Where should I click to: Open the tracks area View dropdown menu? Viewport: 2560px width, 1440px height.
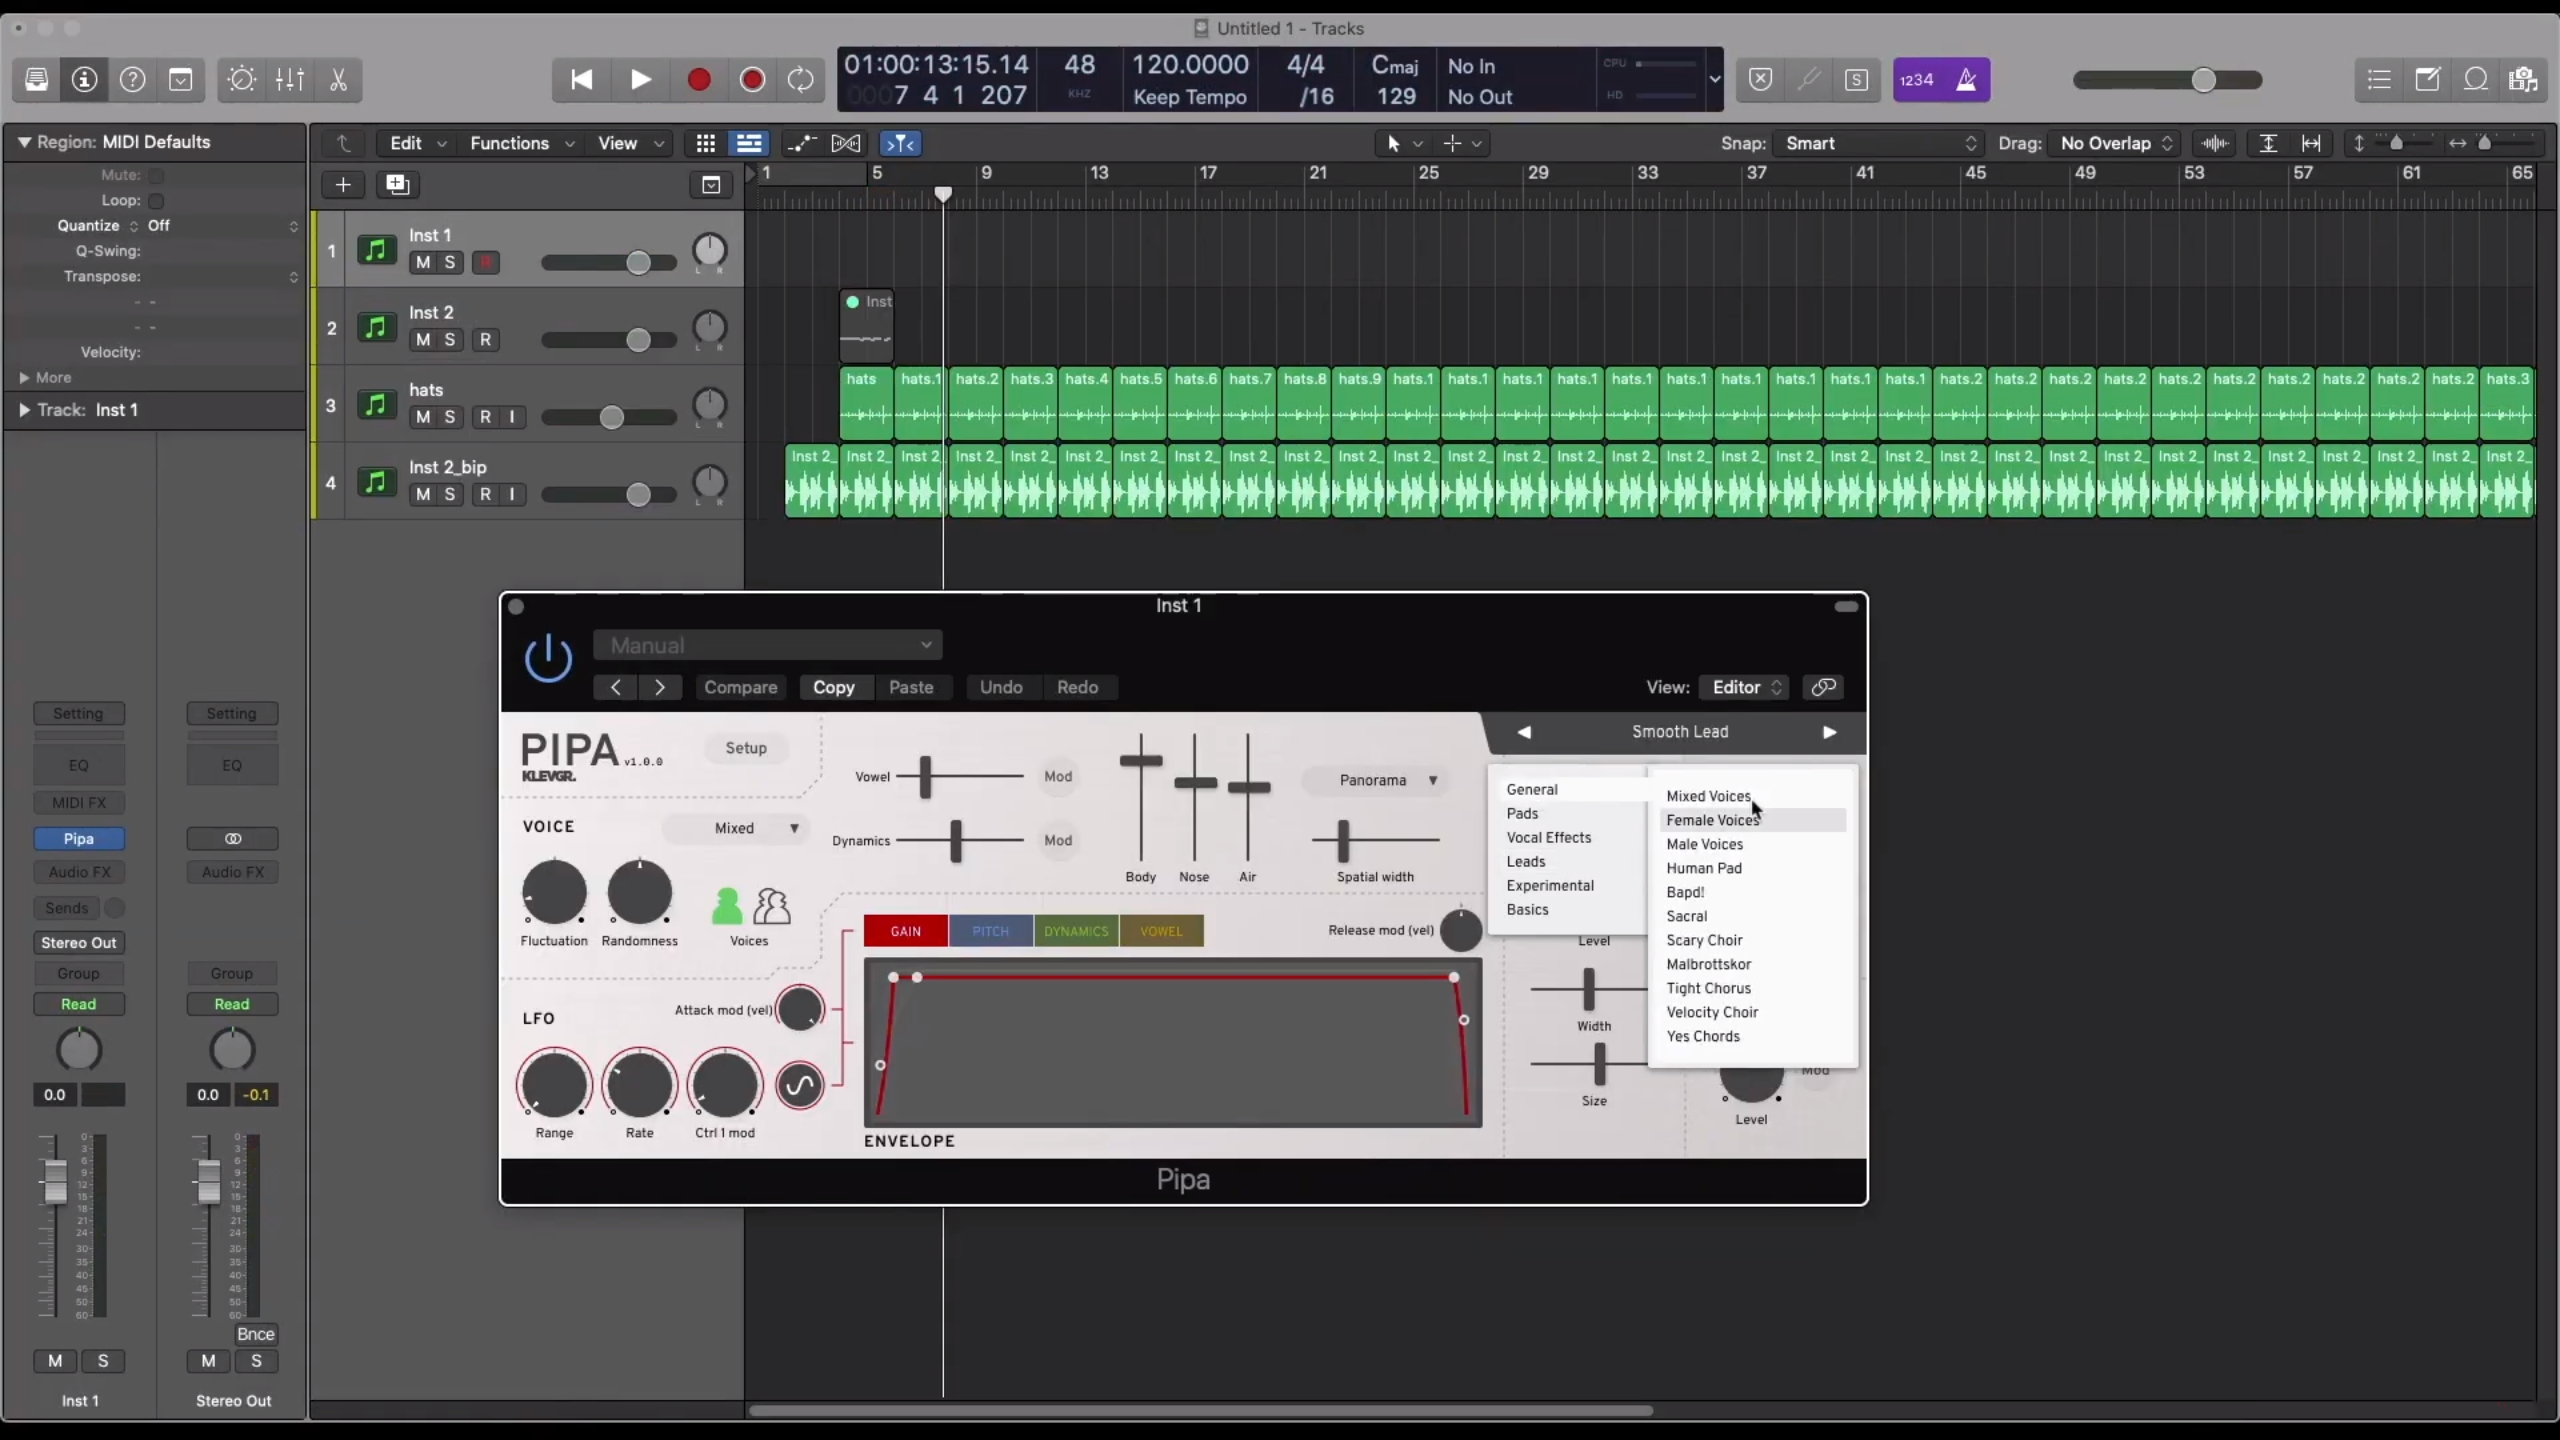pos(630,143)
